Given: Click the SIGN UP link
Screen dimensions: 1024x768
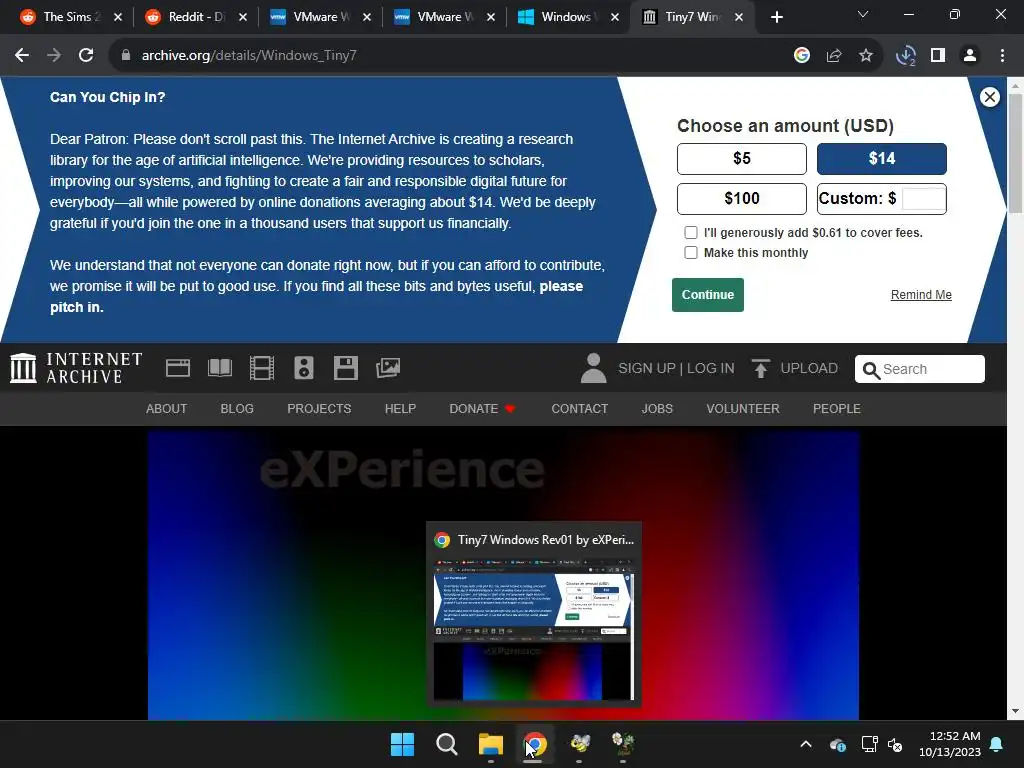Looking at the screenshot, I should click(647, 368).
